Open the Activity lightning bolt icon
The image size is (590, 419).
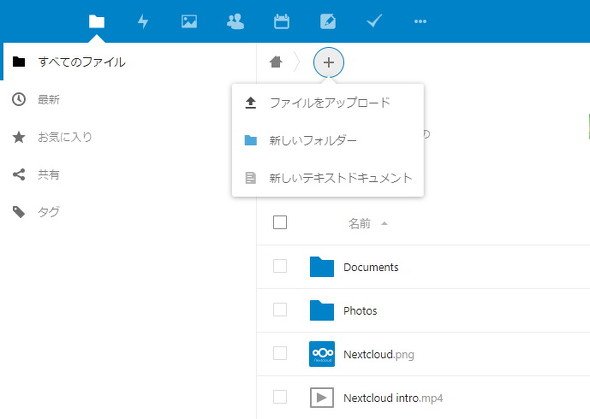pyautogui.click(x=143, y=21)
